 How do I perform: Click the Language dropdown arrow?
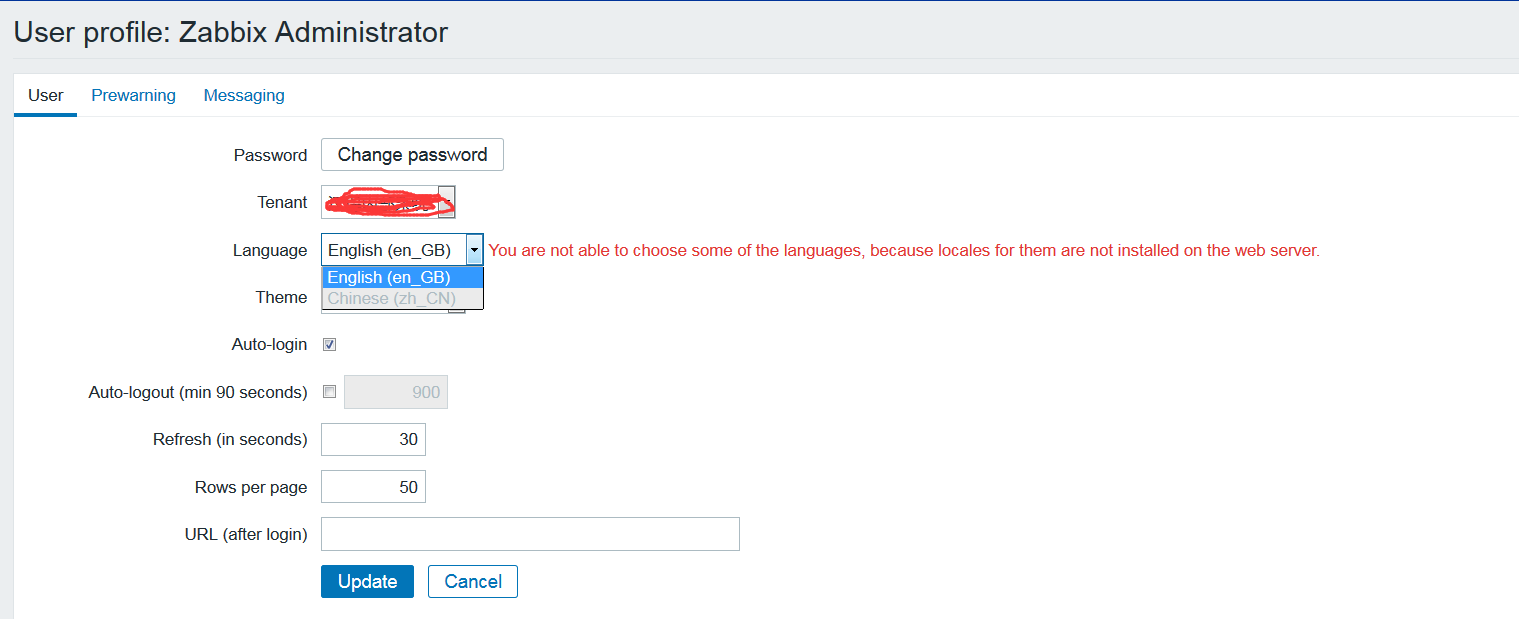pos(474,250)
